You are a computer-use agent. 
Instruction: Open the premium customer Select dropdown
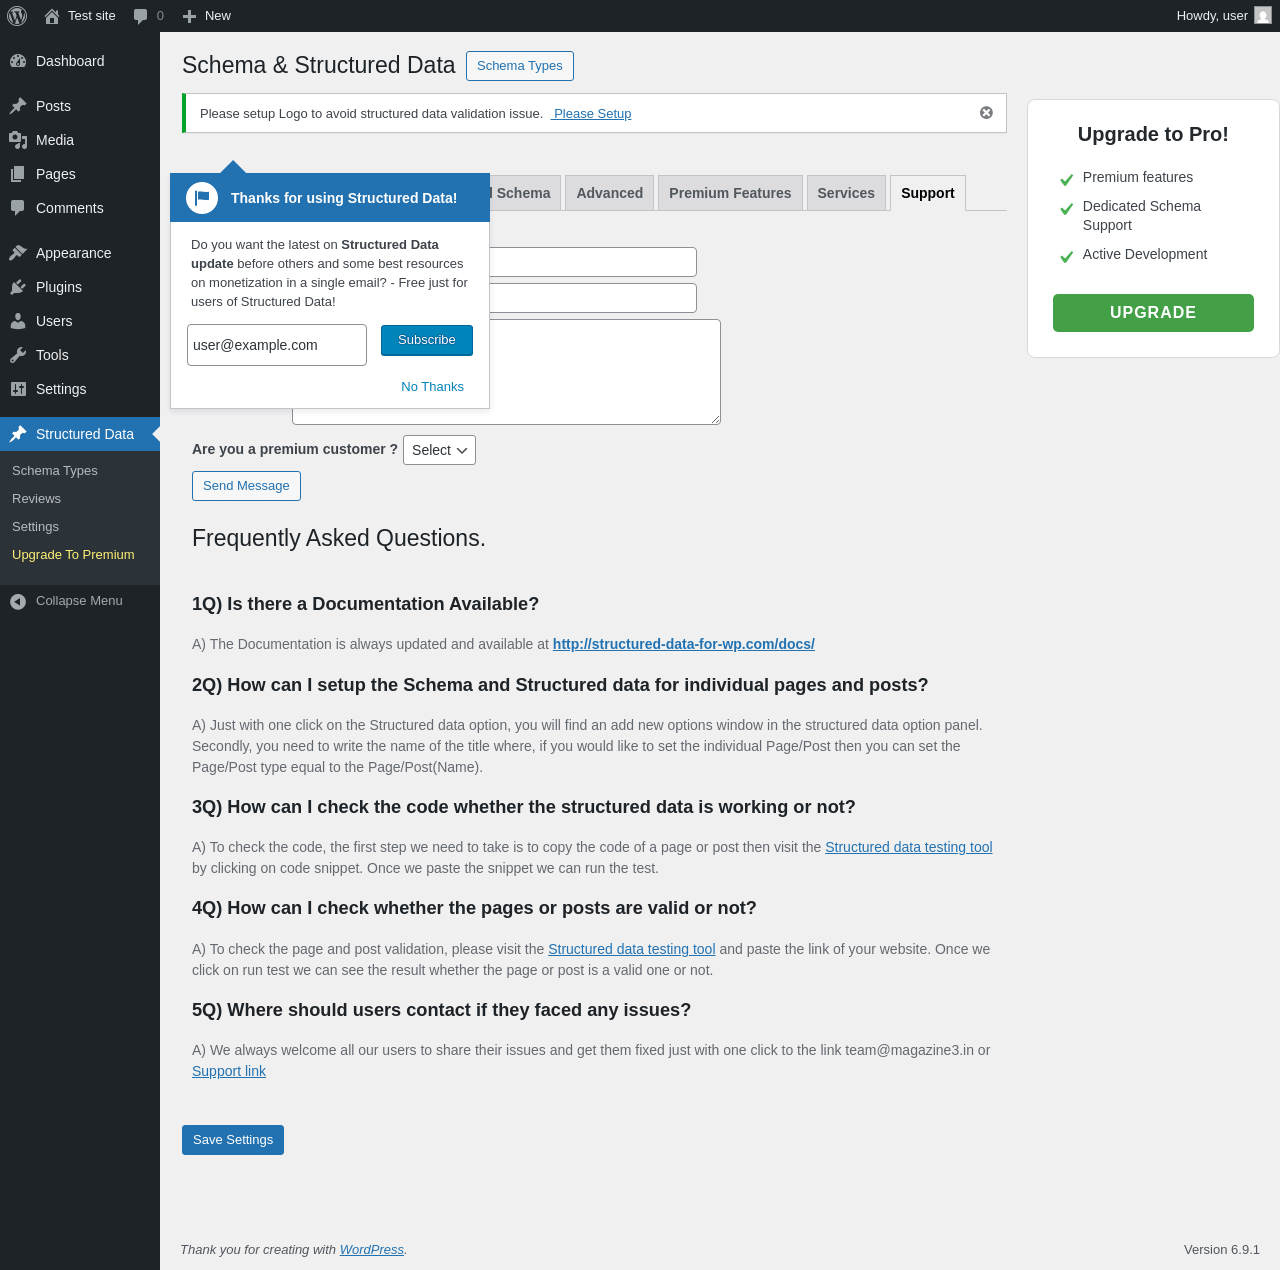click(439, 450)
